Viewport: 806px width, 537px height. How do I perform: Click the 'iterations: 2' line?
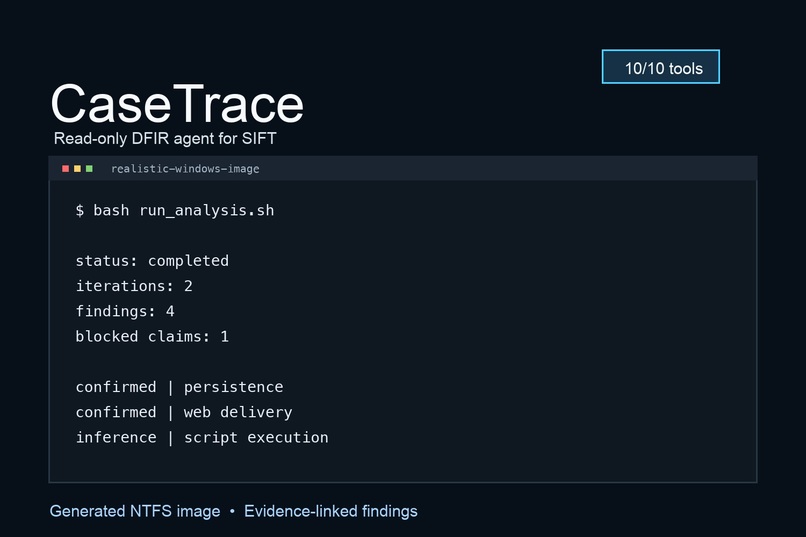click(x=134, y=286)
